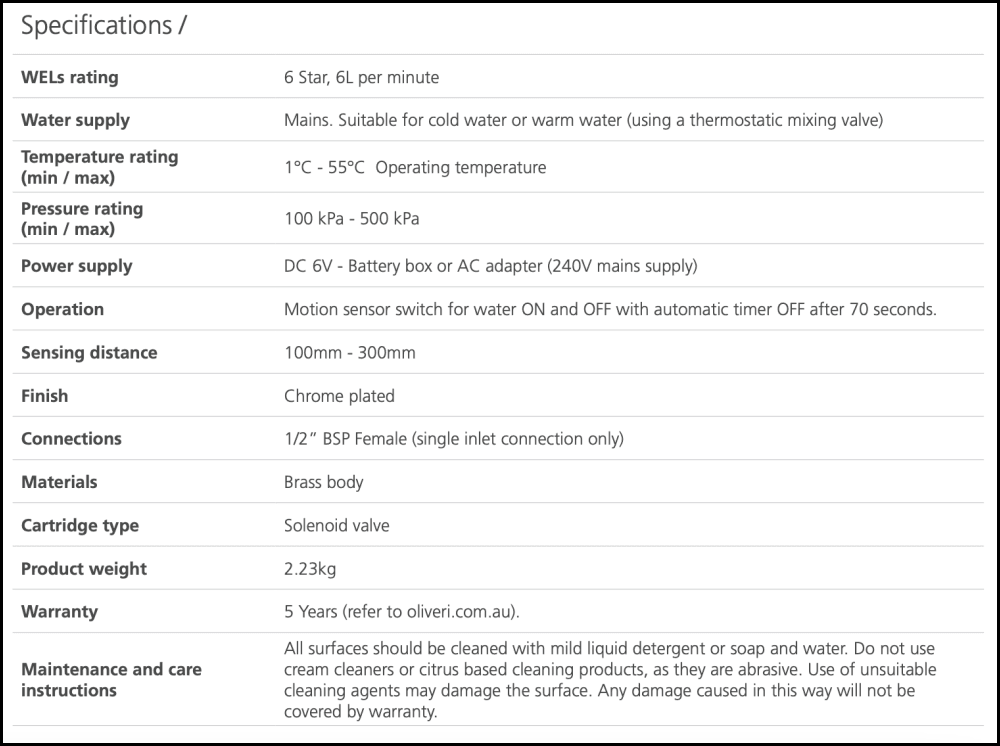1000x746 pixels.
Task: Click the 6 Star, 6L per minute value
Action: coord(361,77)
